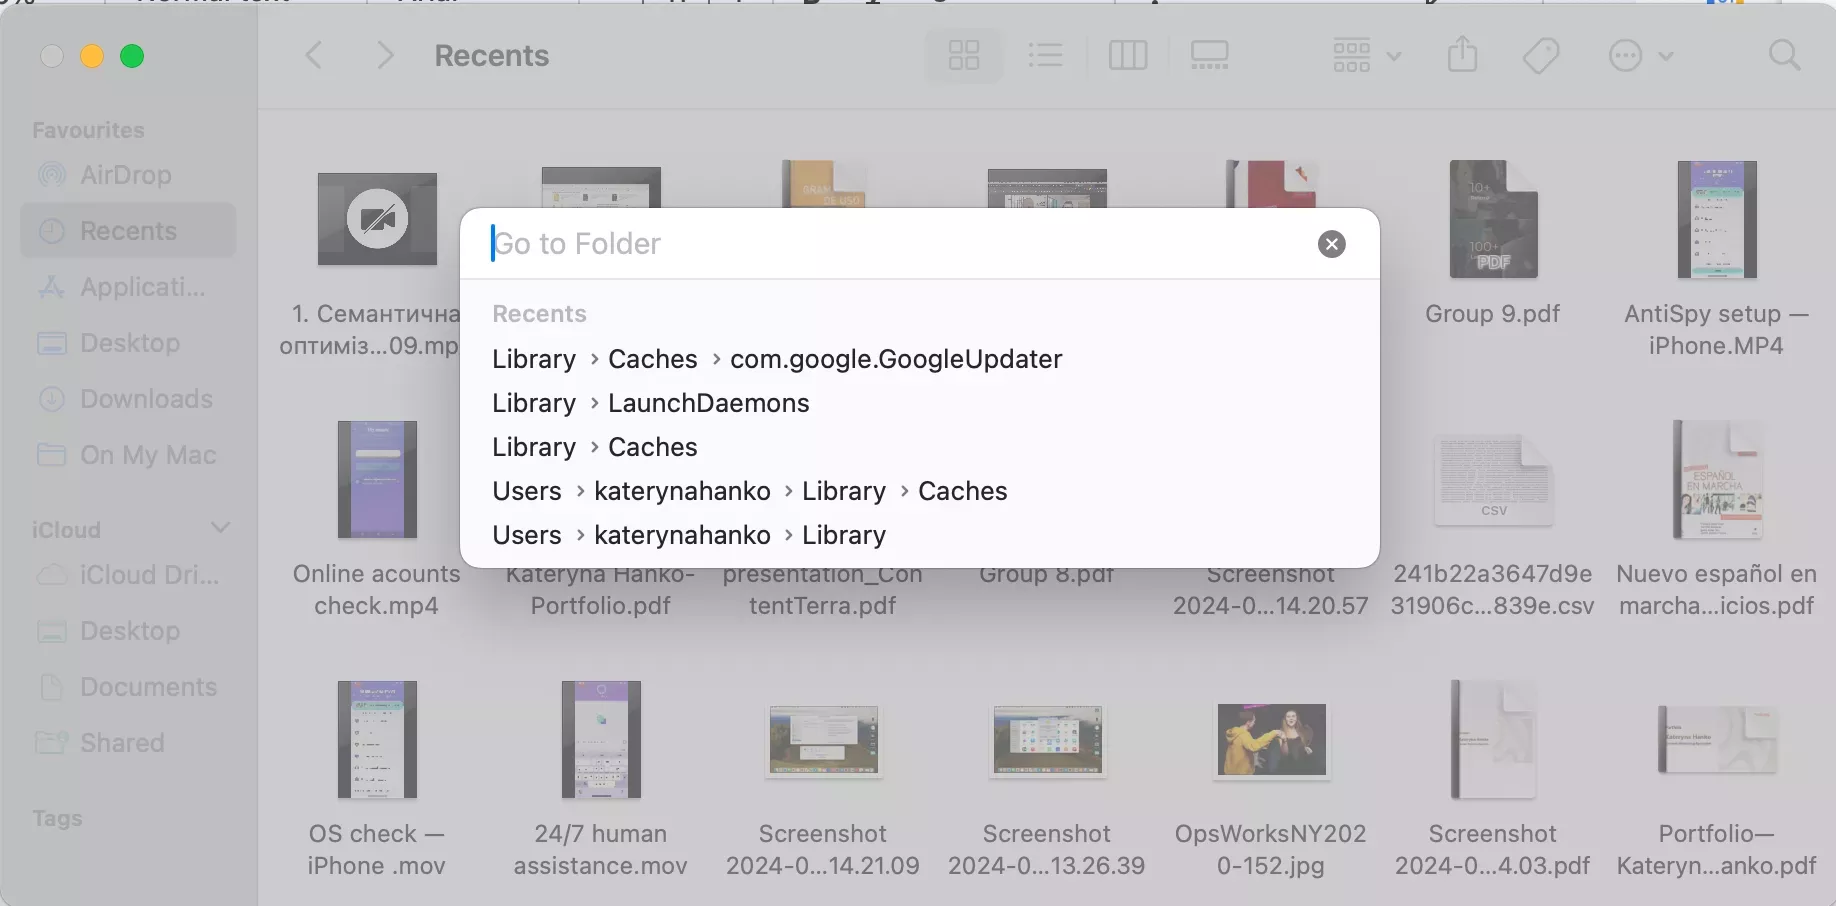Viewport: 1836px width, 906px height.
Task: Open the Finder search icon
Action: click(1784, 55)
